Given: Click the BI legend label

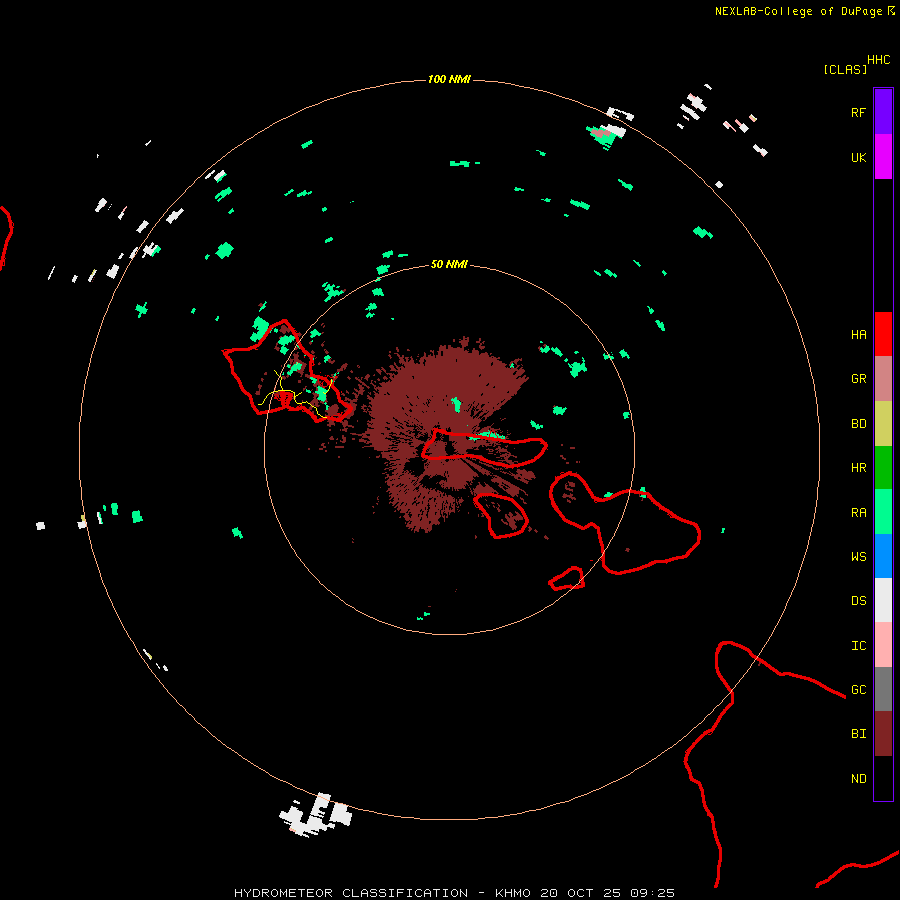Looking at the screenshot, I should click(x=858, y=734).
